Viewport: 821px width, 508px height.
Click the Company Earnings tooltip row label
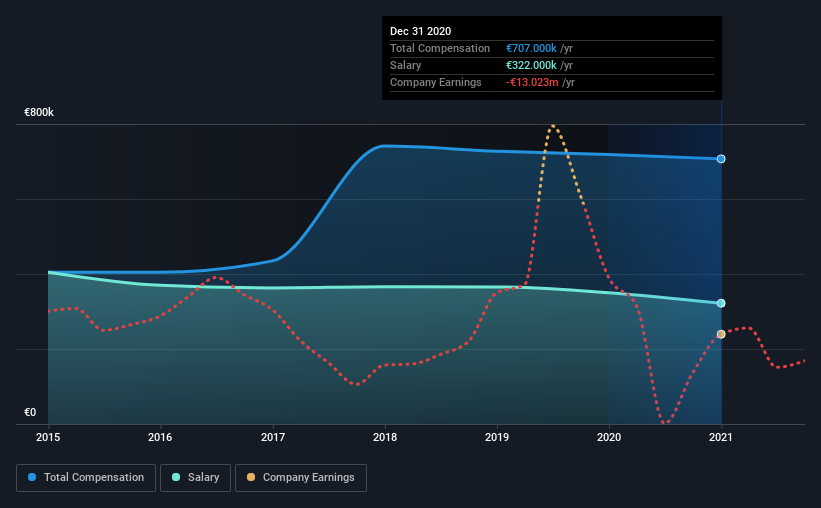point(436,82)
